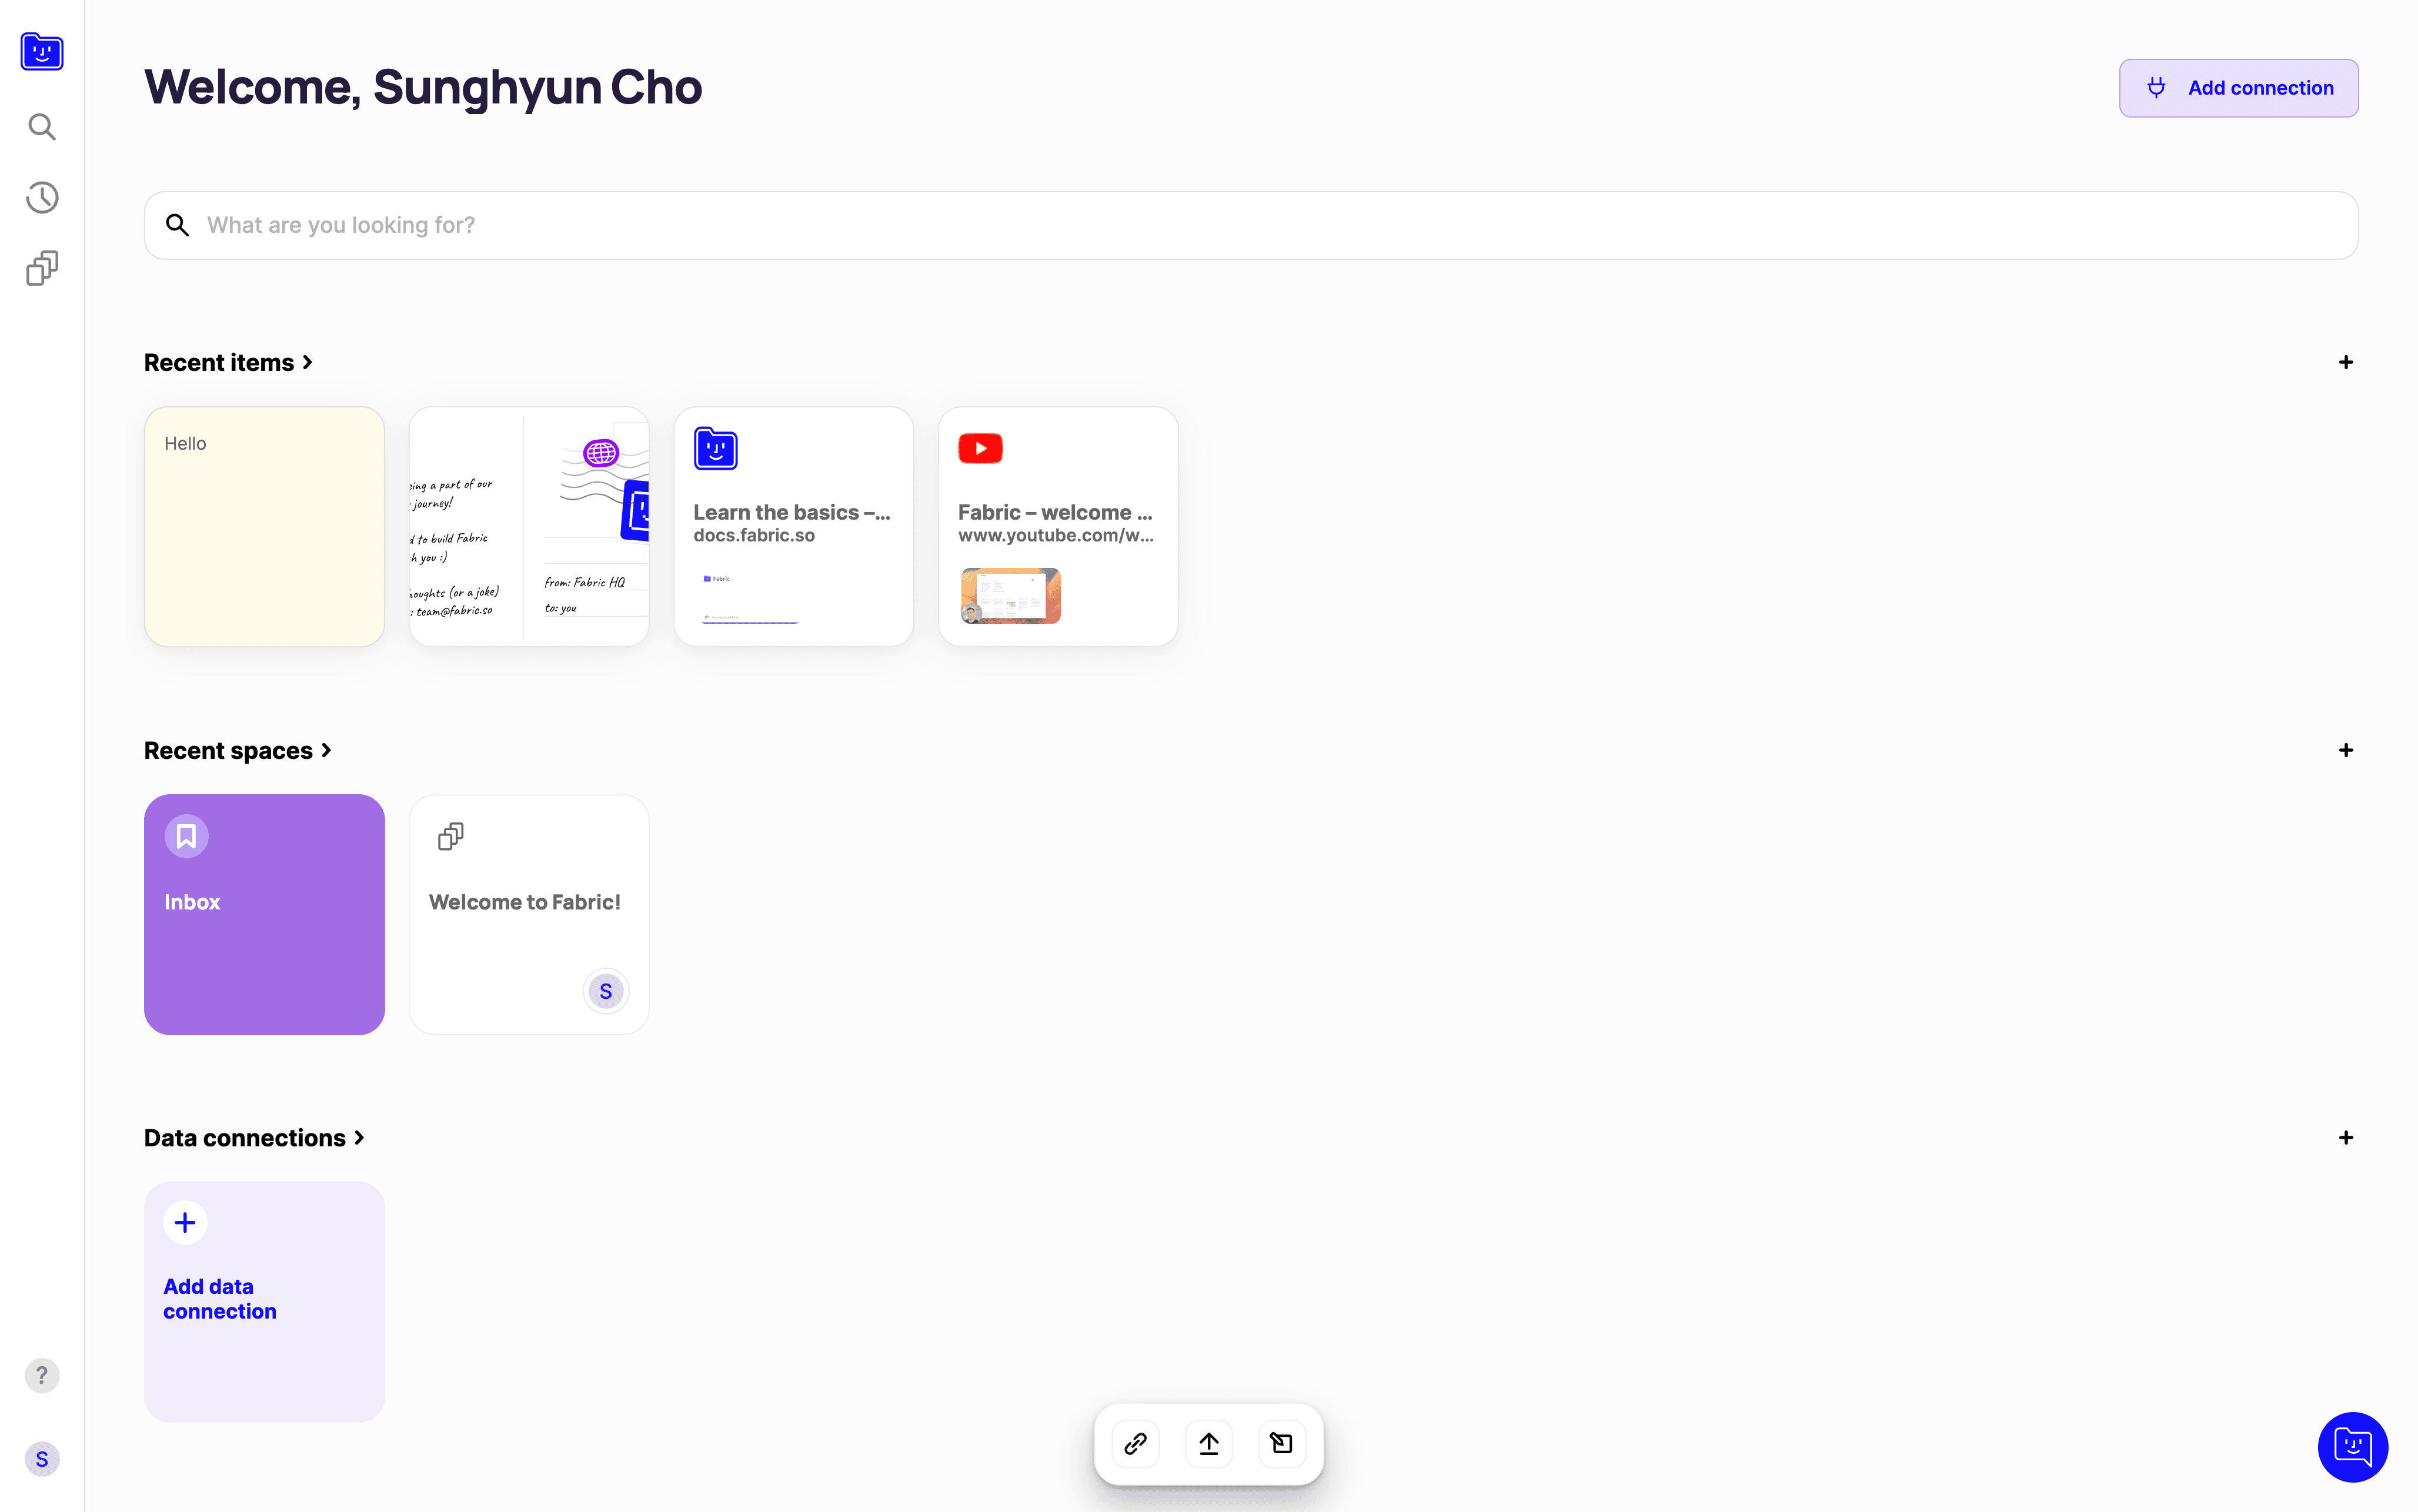Click the new note icon in the bottom toolbar

[x=1282, y=1443]
